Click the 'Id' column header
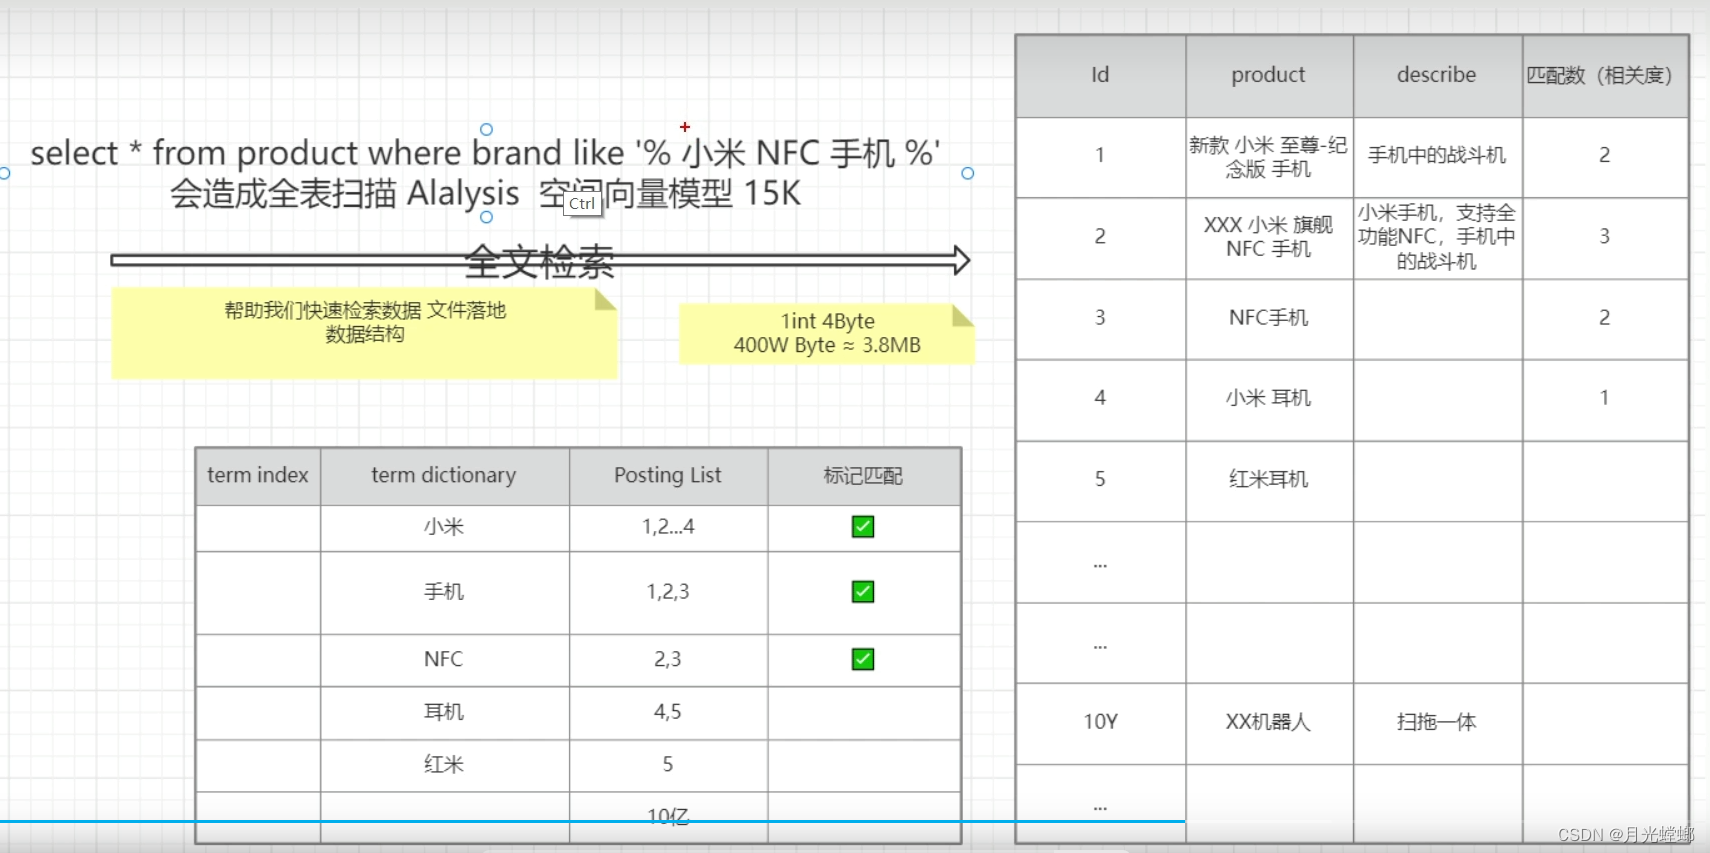The image size is (1710, 853). click(1100, 76)
